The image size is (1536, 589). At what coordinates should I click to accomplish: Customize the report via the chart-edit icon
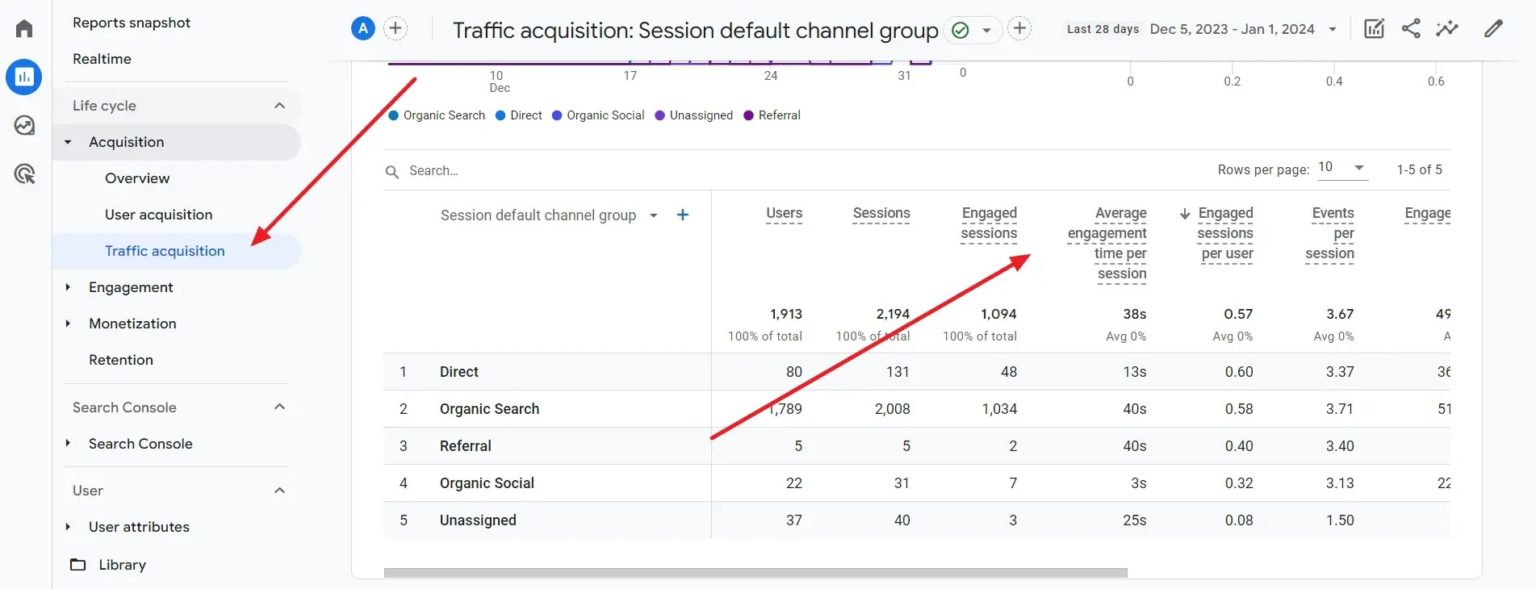(x=1373, y=29)
